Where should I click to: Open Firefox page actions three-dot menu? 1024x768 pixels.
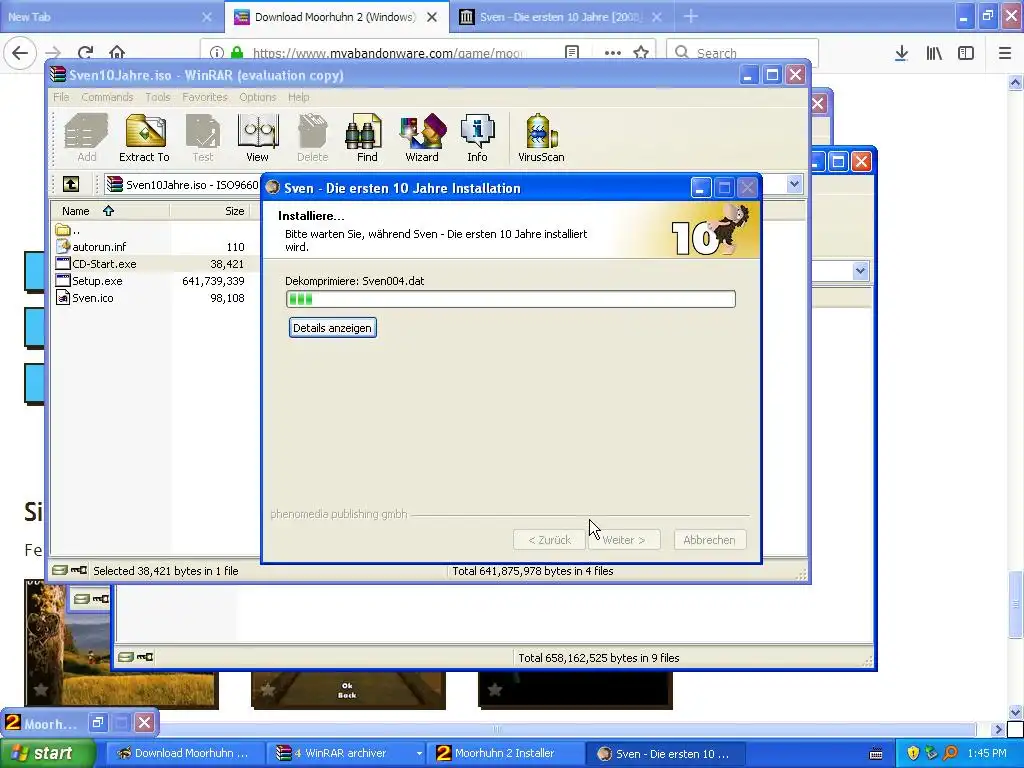[x=613, y=53]
